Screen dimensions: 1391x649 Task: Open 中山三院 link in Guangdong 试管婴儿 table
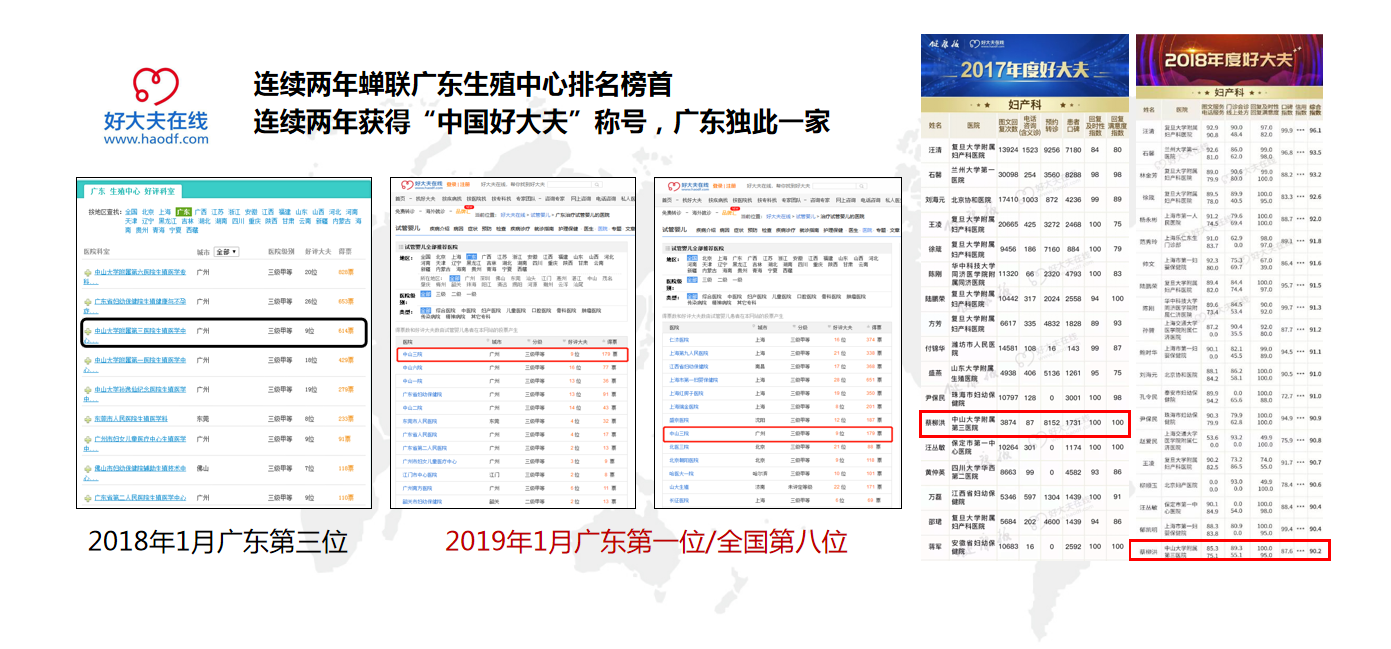coord(412,354)
